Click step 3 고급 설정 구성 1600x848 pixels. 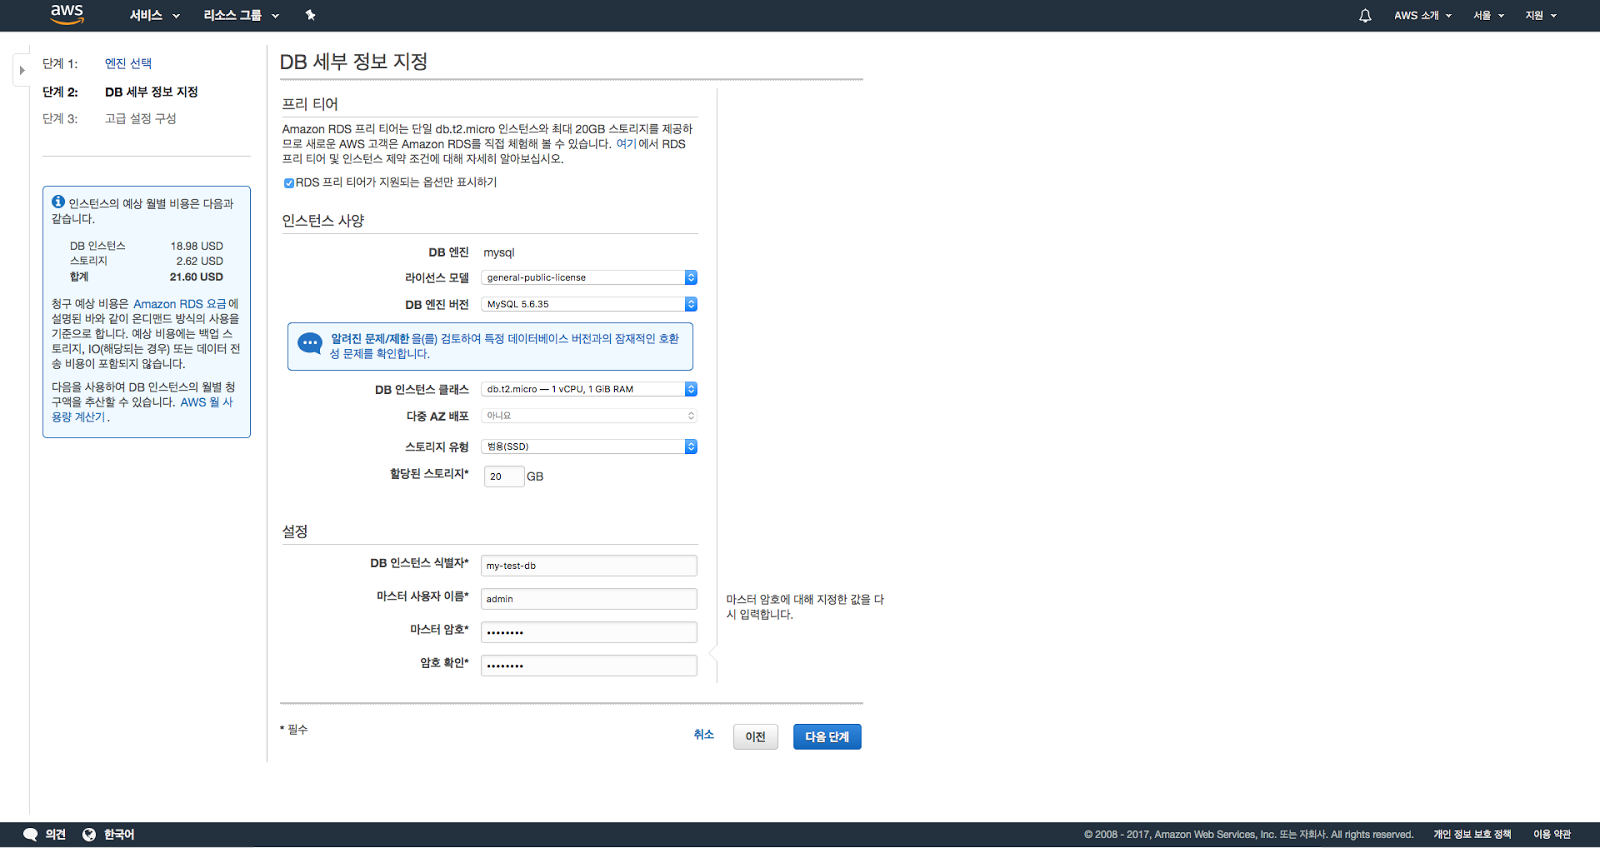point(140,119)
